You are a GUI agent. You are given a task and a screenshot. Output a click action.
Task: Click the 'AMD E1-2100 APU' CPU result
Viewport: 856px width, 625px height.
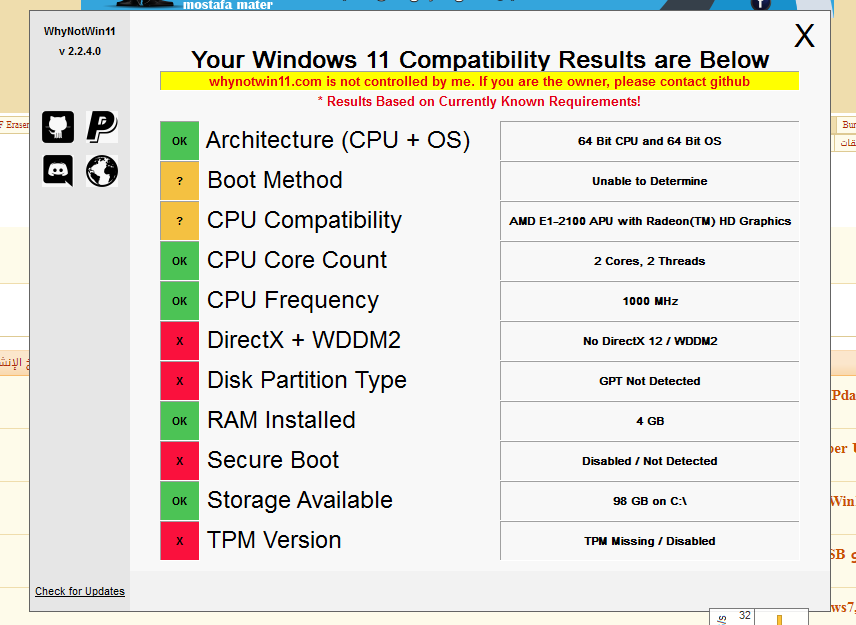pos(650,221)
